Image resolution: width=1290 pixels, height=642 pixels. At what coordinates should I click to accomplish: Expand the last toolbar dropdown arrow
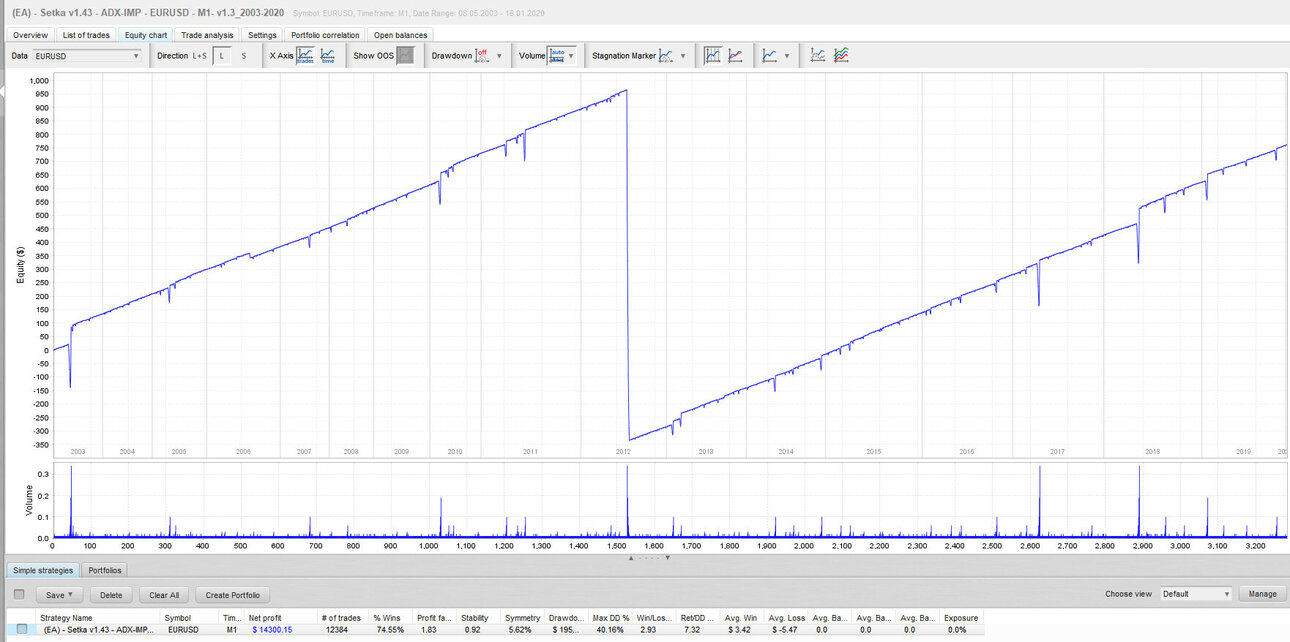click(x=787, y=56)
